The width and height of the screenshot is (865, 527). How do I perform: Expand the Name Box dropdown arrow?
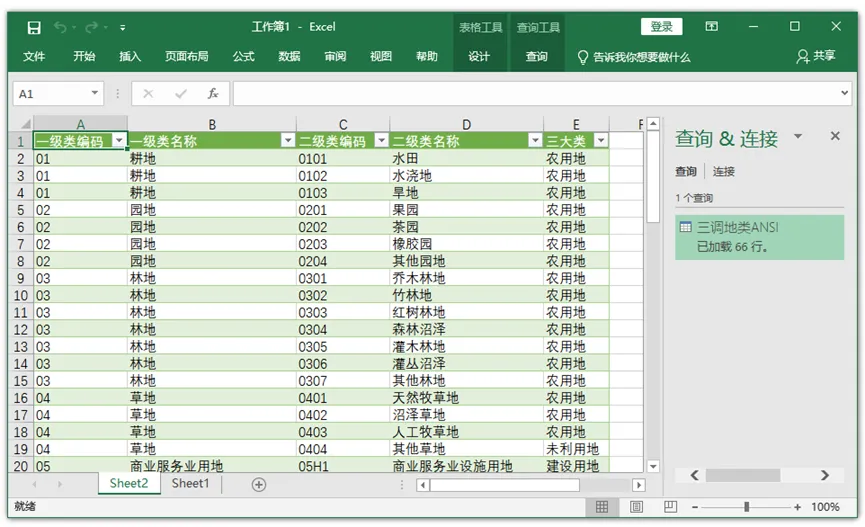[95, 93]
